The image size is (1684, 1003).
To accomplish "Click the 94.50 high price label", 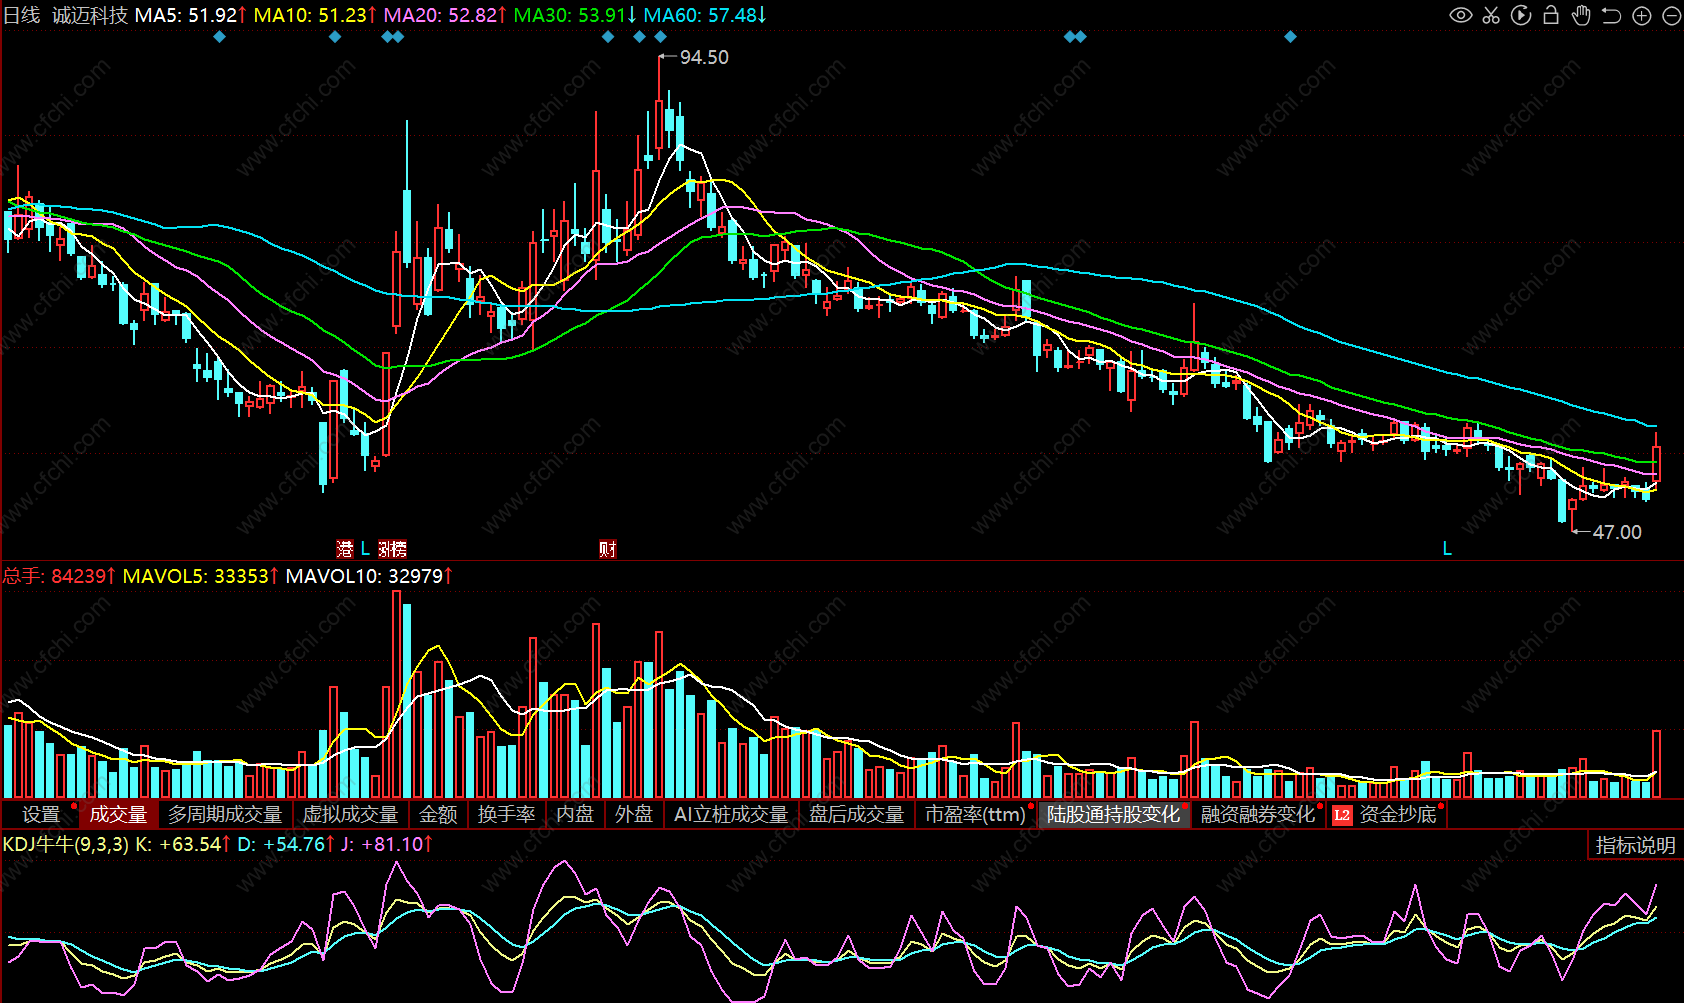I will [704, 57].
